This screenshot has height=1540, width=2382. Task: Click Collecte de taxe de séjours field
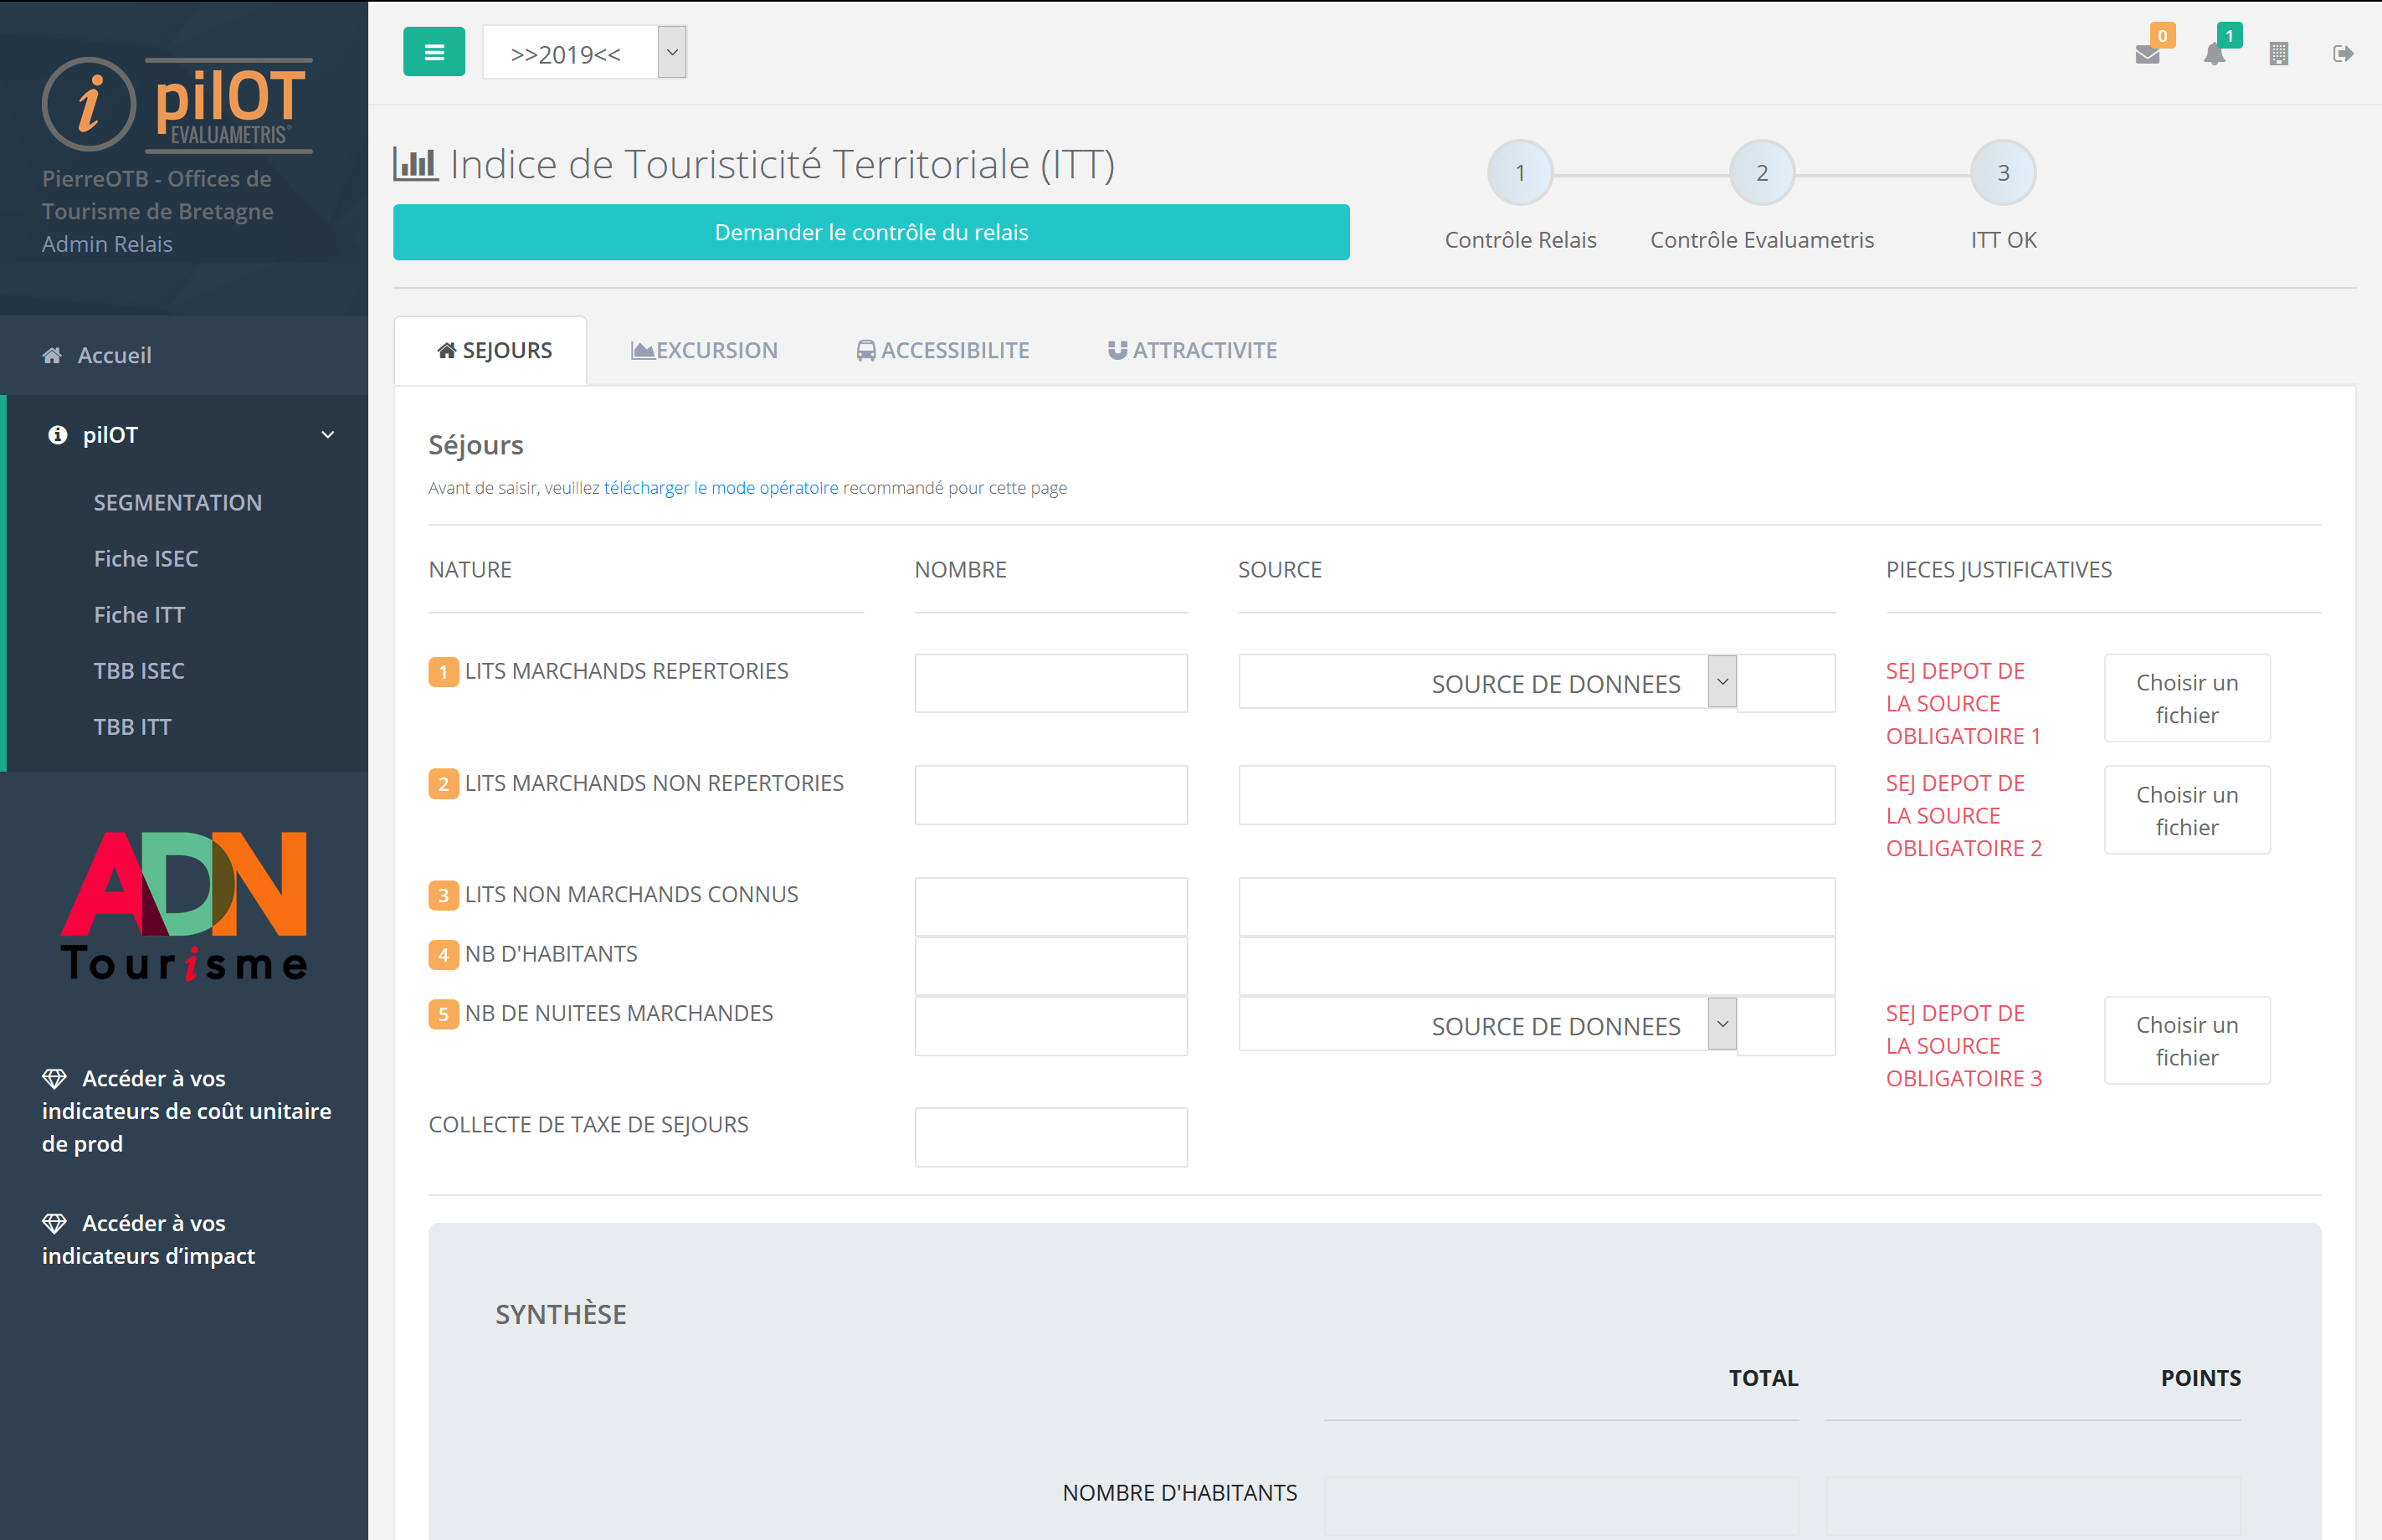tap(1050, 1137)
